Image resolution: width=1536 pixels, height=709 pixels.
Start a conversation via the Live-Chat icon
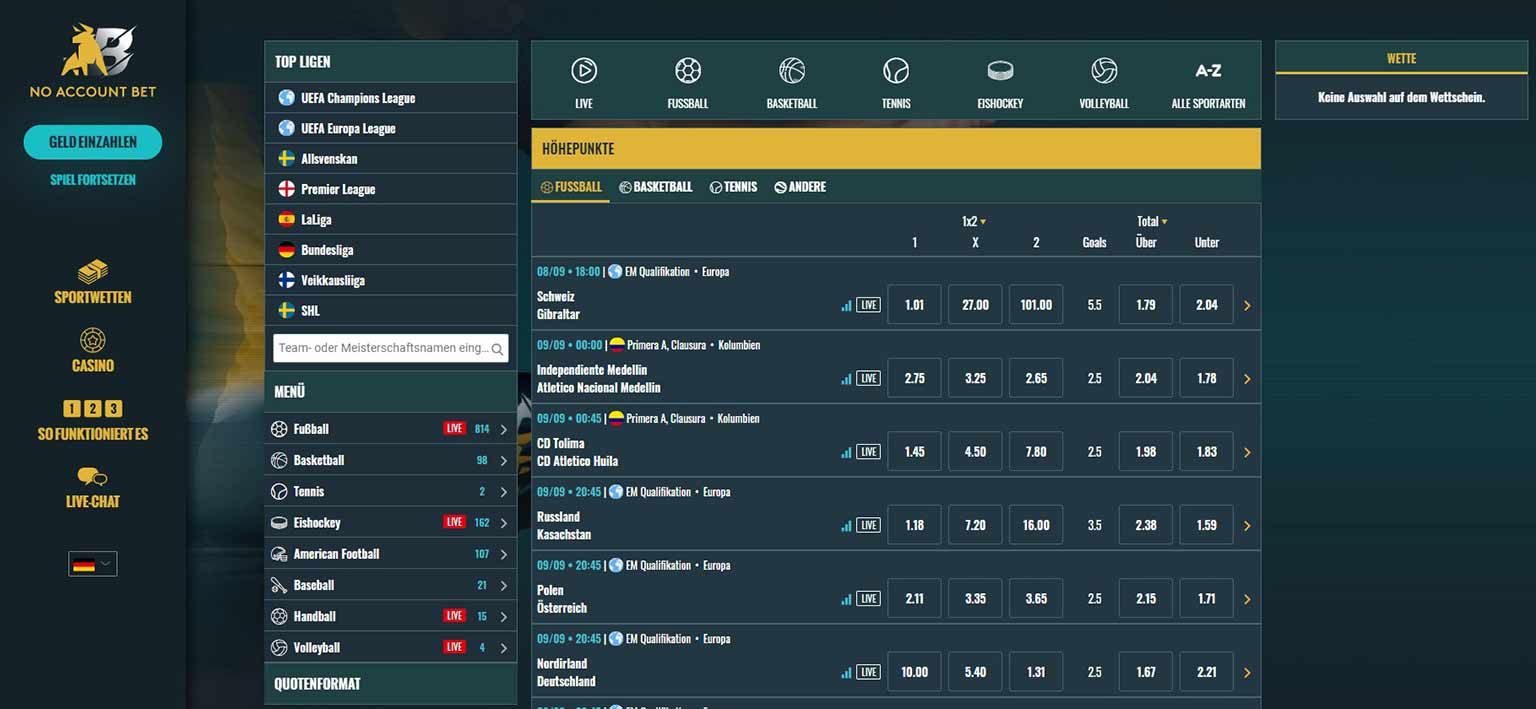coord(92,487)
